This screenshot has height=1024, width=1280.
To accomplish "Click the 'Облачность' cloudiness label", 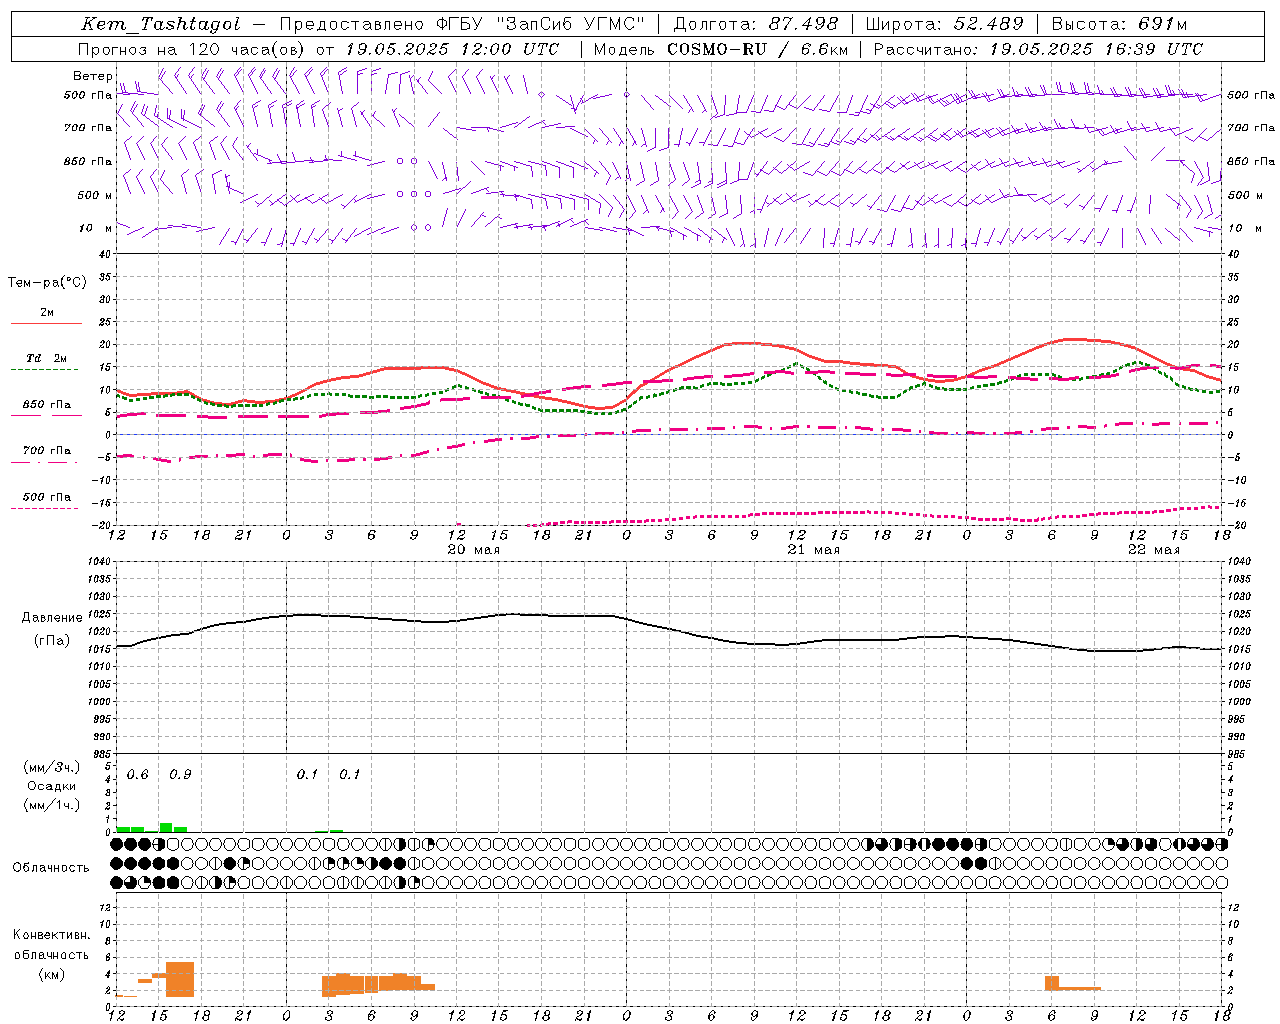I will click(x=51, y=868).
